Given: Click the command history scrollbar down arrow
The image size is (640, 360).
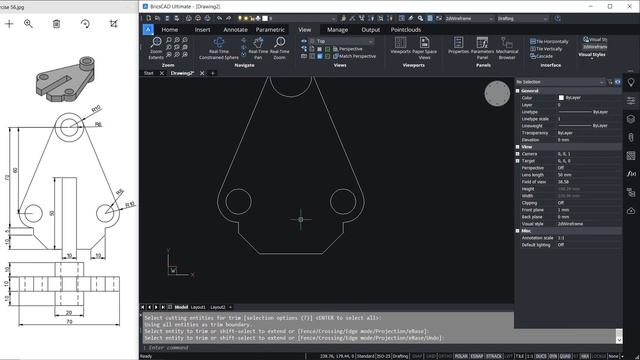Looking at the screenshot, I should click(619, 340).
